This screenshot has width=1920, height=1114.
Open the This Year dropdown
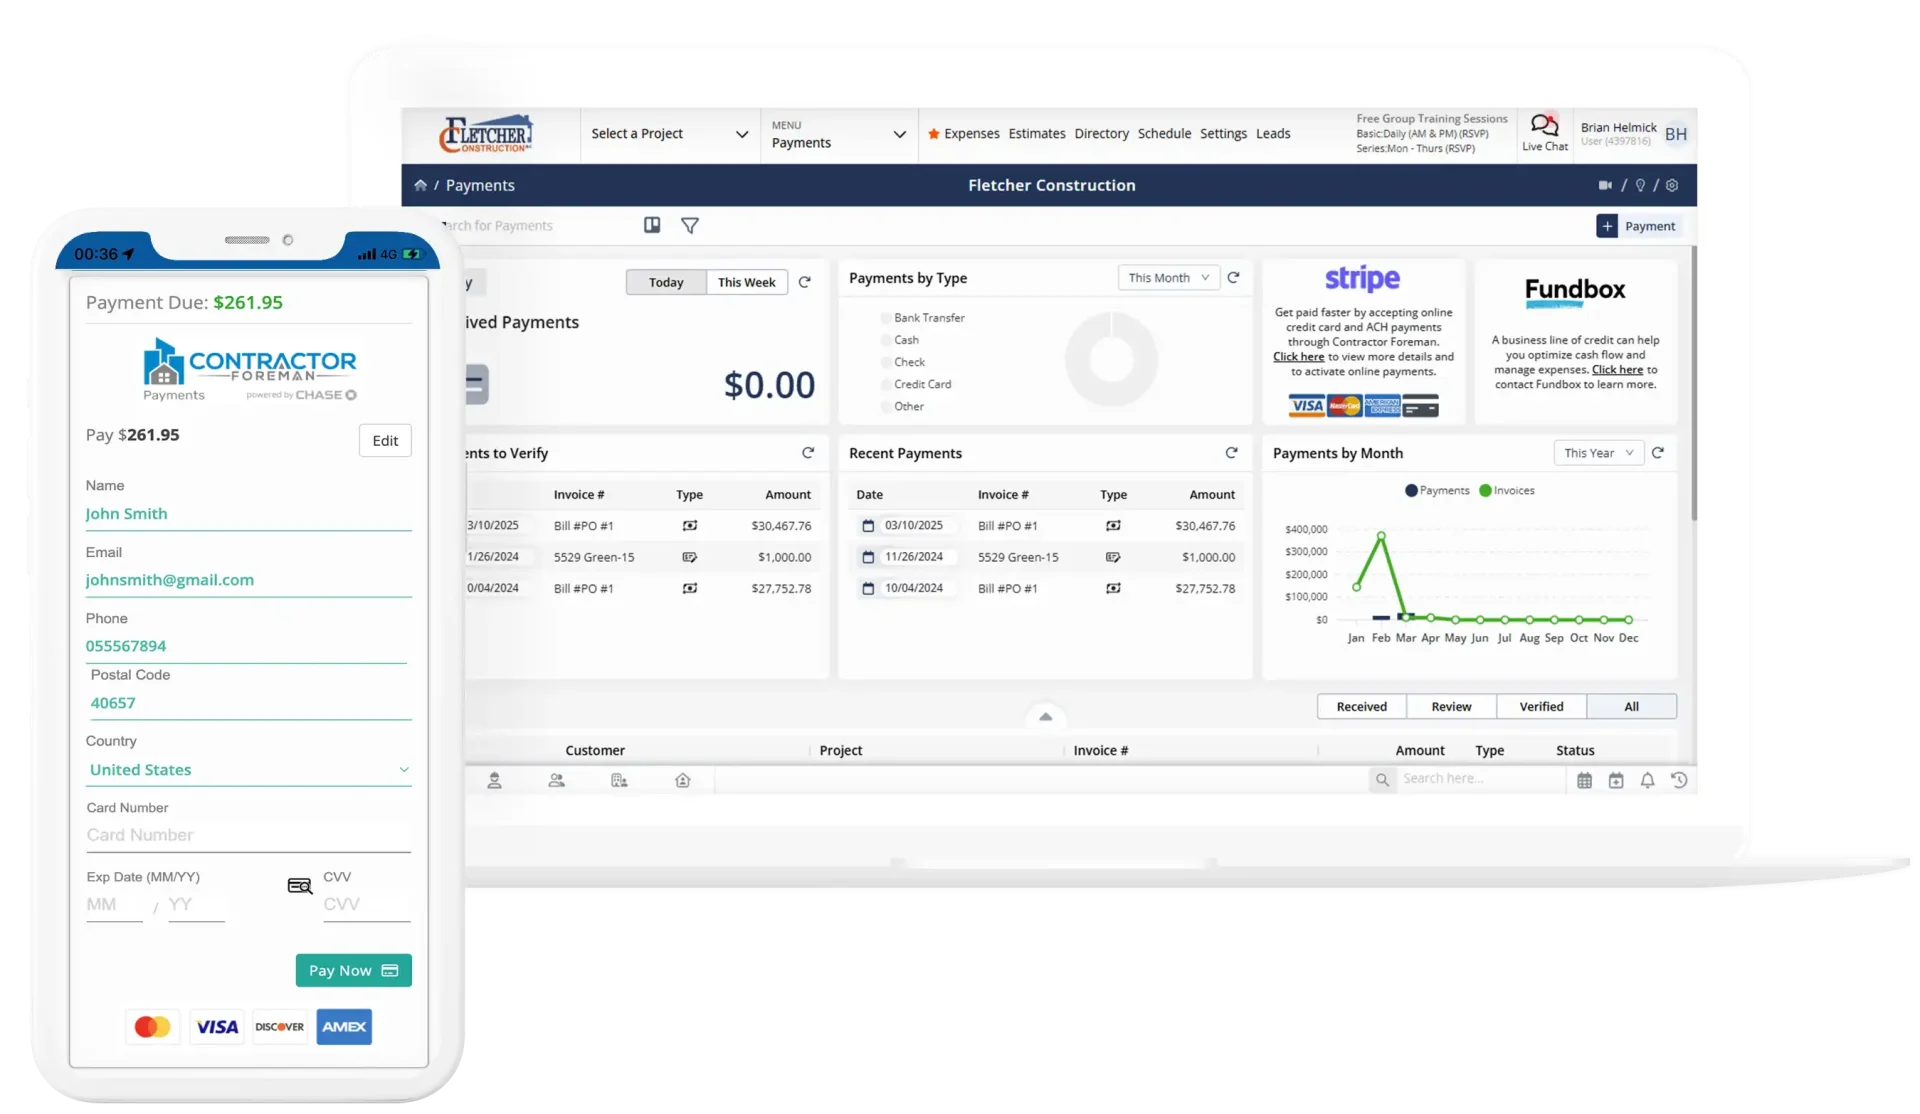tap(1598, 453)
